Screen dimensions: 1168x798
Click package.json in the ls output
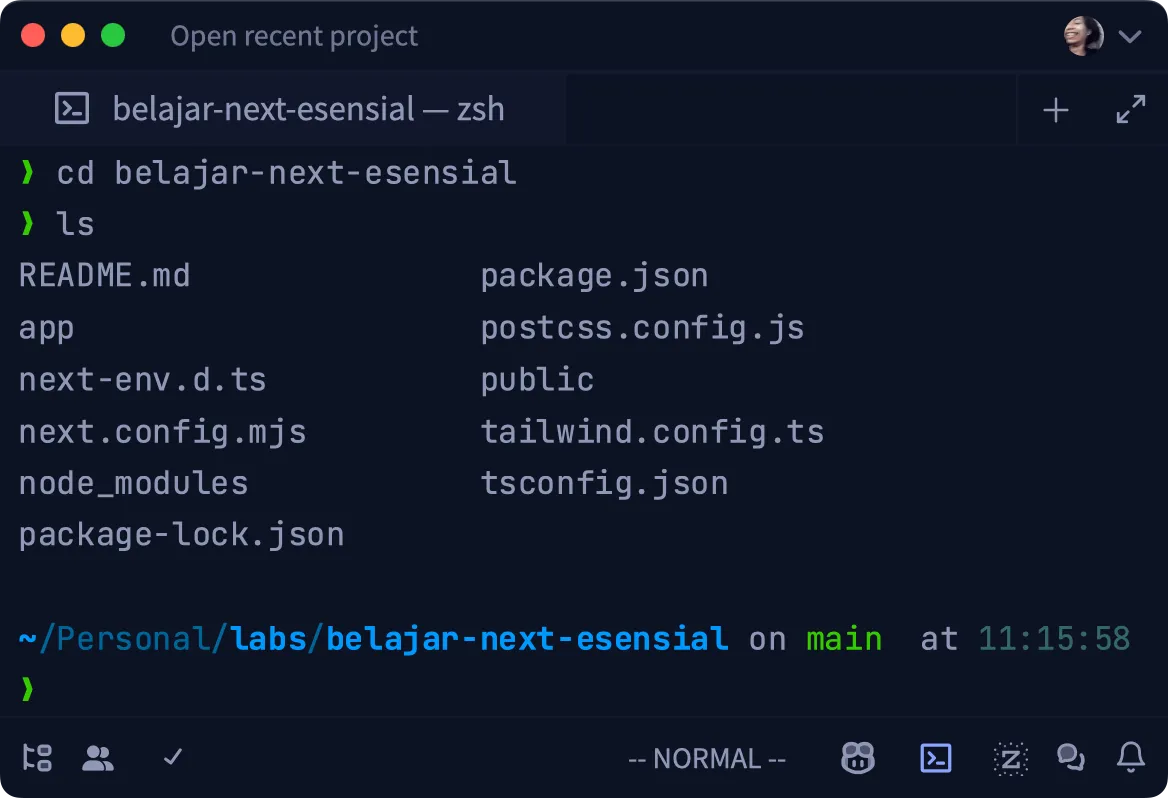tap(594, 276)
